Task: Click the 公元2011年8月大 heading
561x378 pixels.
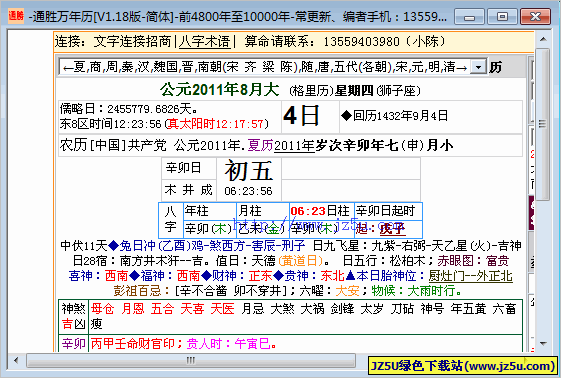Action: tap(219, 89)
